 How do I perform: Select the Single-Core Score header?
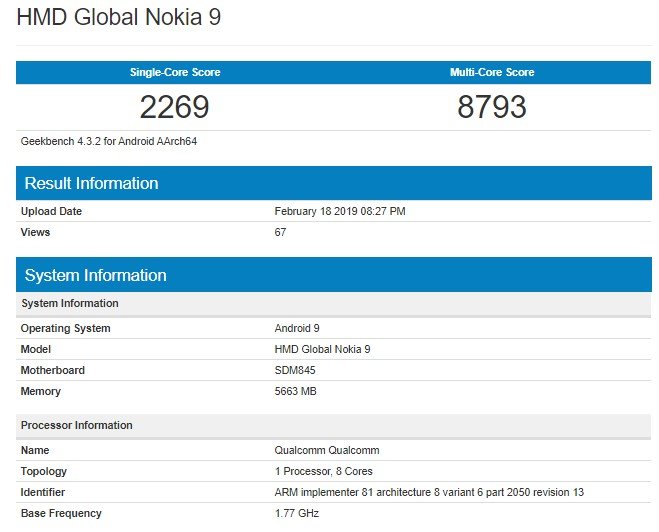pyautogui.click(x=175, y=72)
